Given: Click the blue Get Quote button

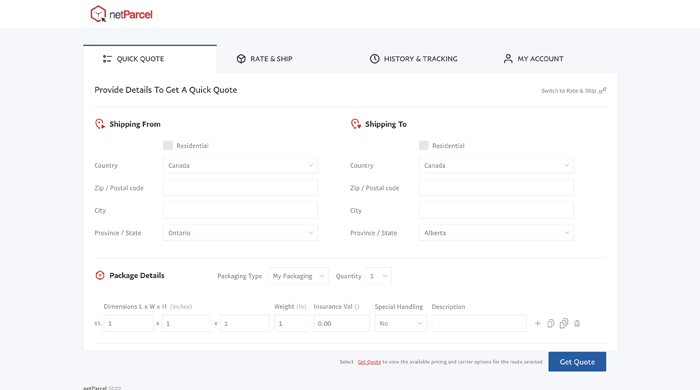Looking at the screenshot, I should (577, 361).
